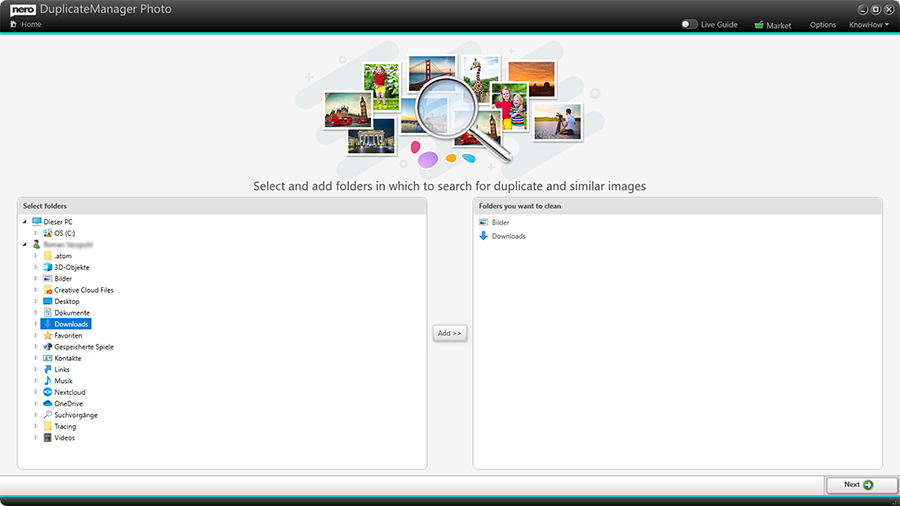Expand the Musik folder node
Screen dimensions: 900x506
click(36, 381)
